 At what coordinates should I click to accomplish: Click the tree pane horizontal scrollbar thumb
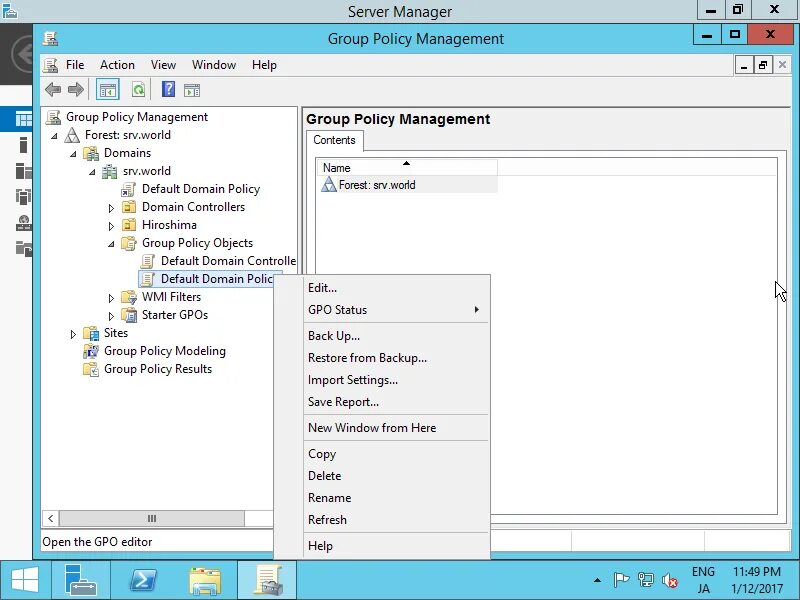pyautogui.click(x=152, y=518)
